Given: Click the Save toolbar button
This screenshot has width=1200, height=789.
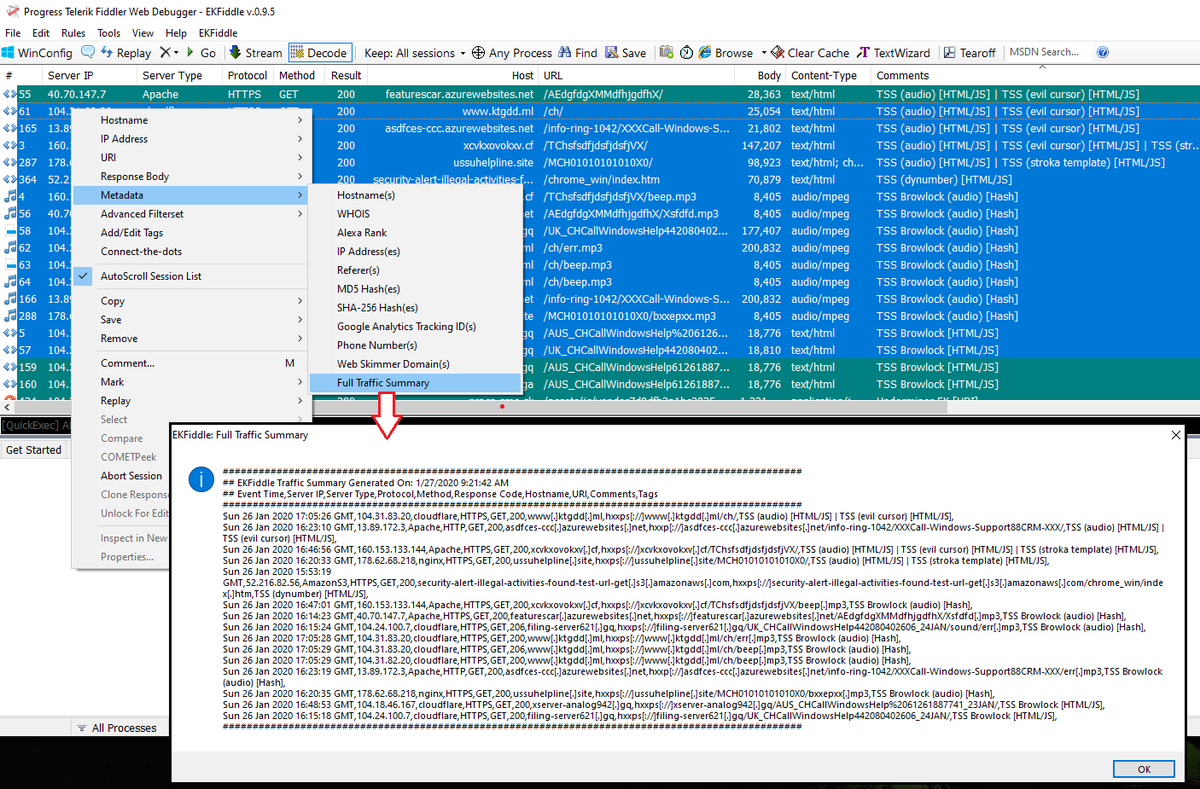Looking at the screenshot, I should click(x=625, y=53).
